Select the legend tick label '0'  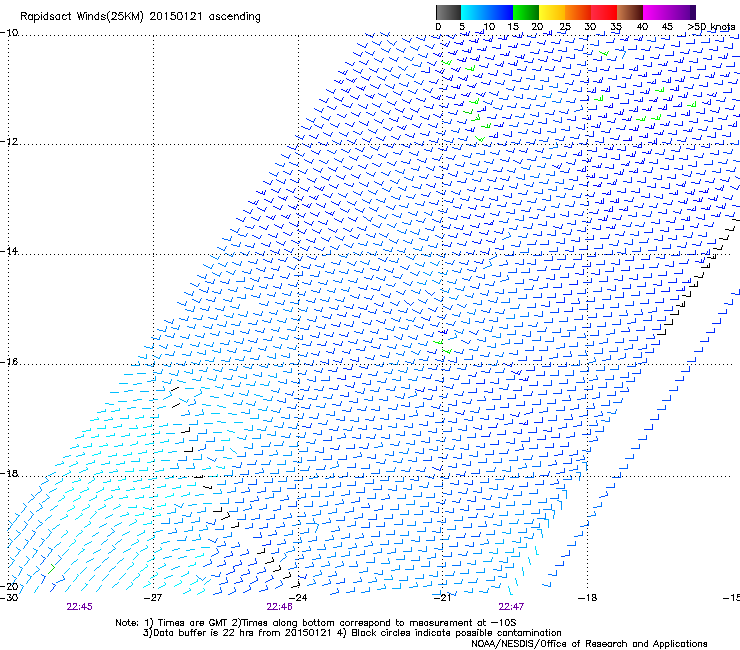coord(438,26)
